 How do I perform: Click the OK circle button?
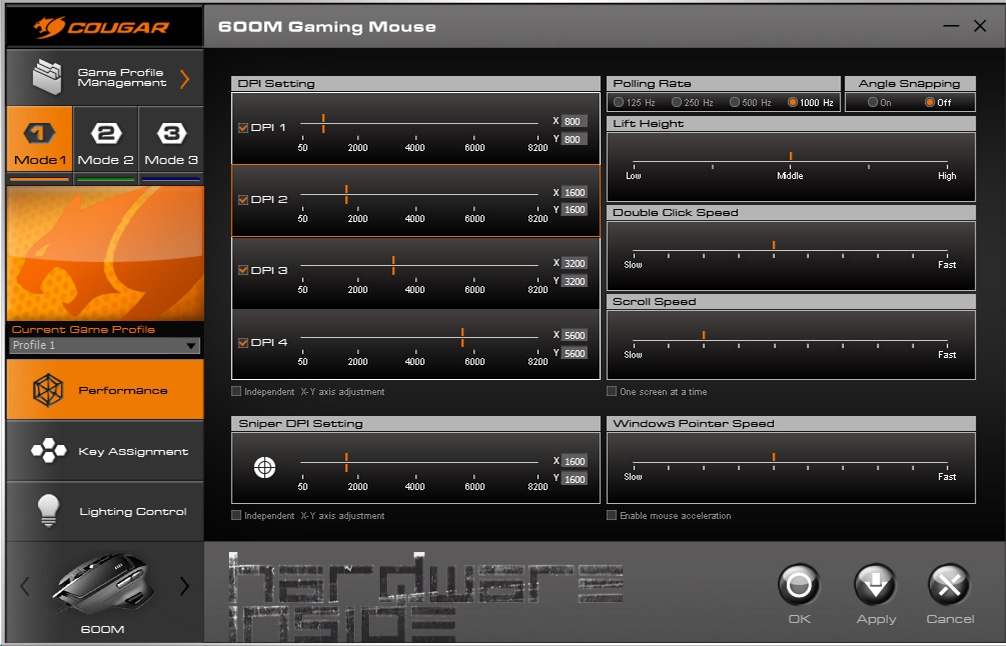(x=799, y=584)
